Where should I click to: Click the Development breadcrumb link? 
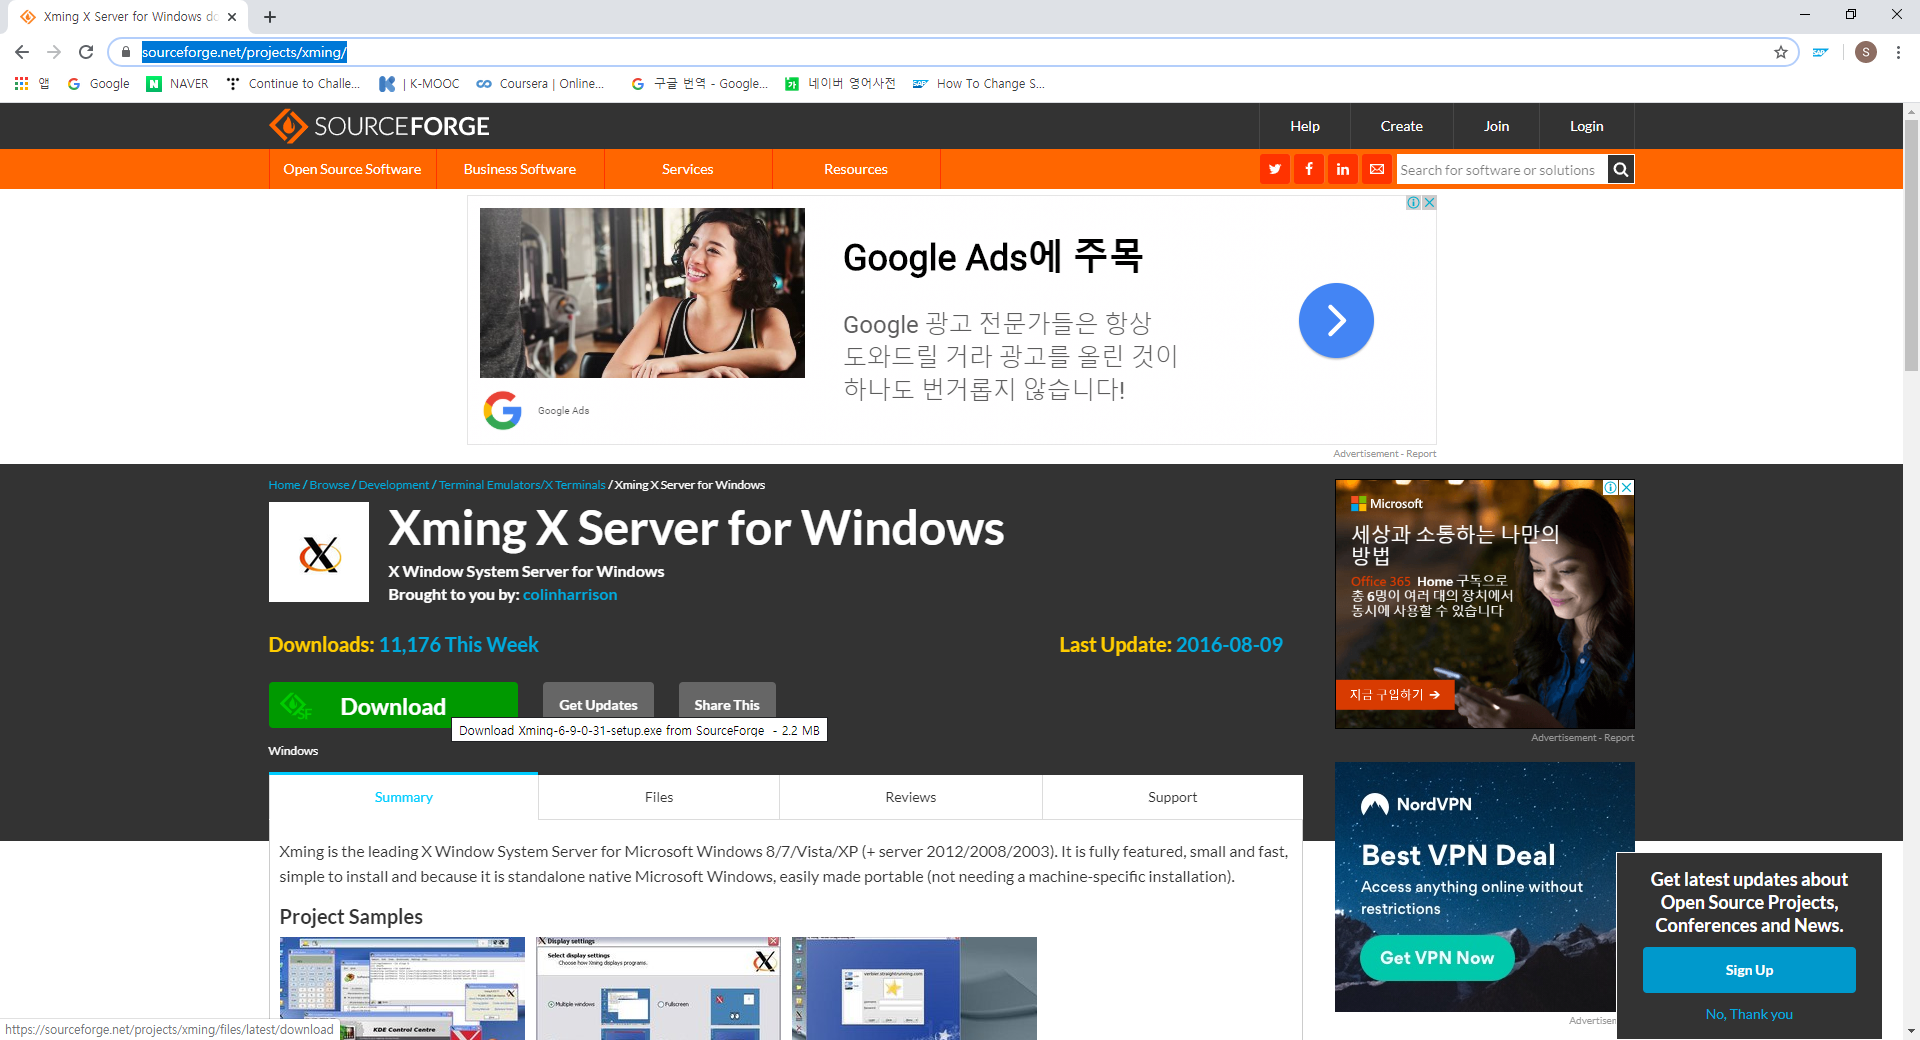click(x=393, y=485)
